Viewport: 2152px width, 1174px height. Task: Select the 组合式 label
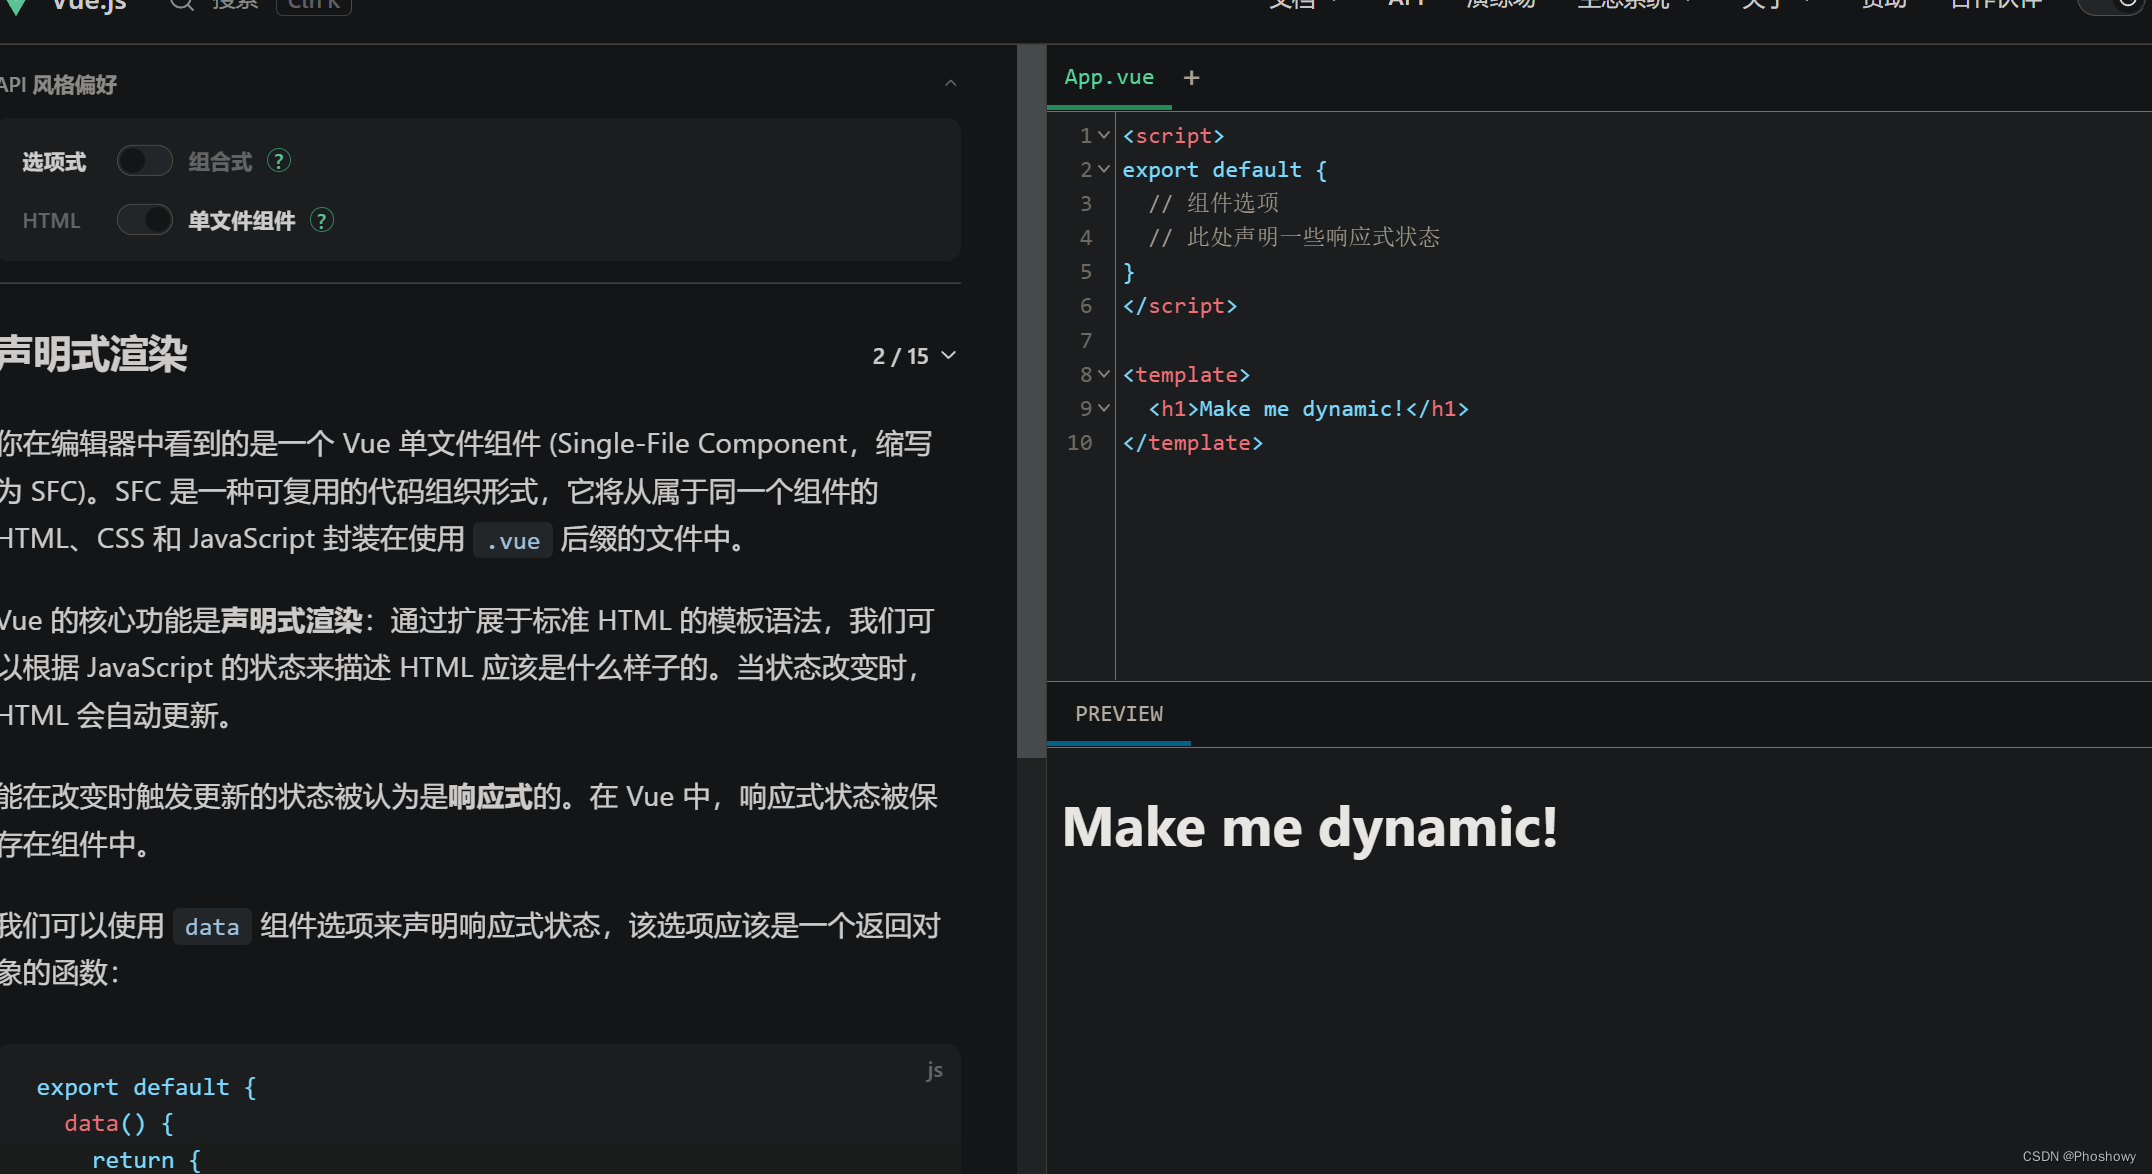[220, 162]
